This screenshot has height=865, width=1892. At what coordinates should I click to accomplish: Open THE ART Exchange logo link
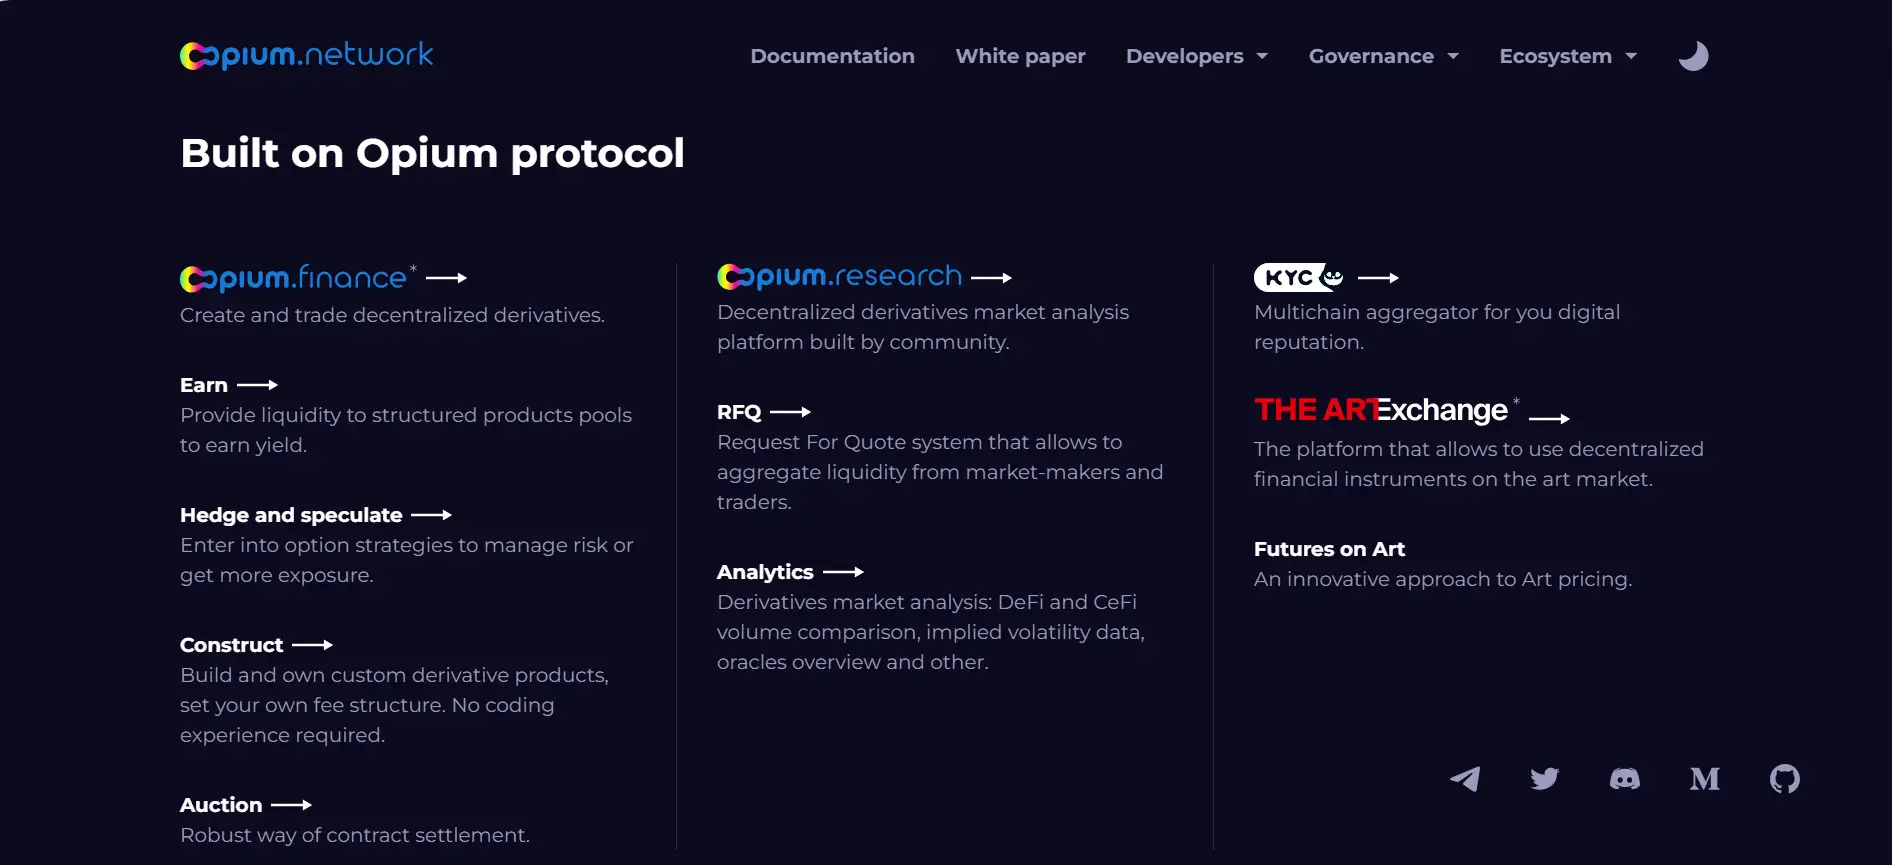(x=1381, y=410)
